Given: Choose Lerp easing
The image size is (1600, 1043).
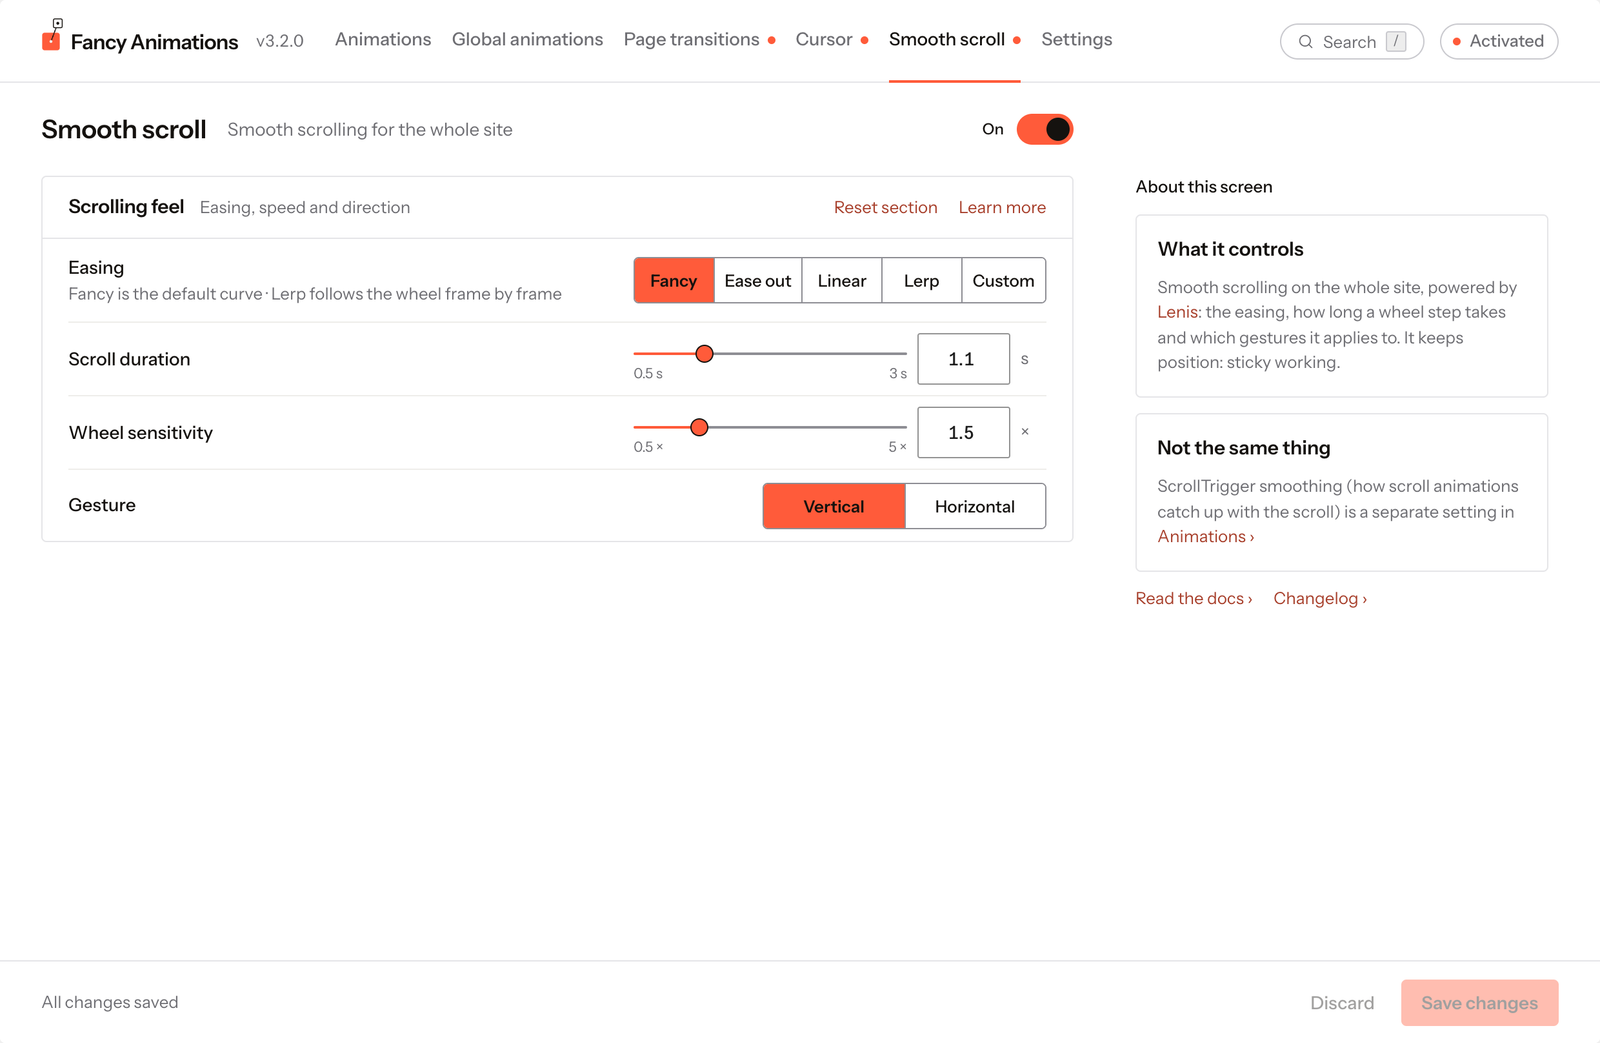Looking at the screenshot, I should click(x=921, y=281).
